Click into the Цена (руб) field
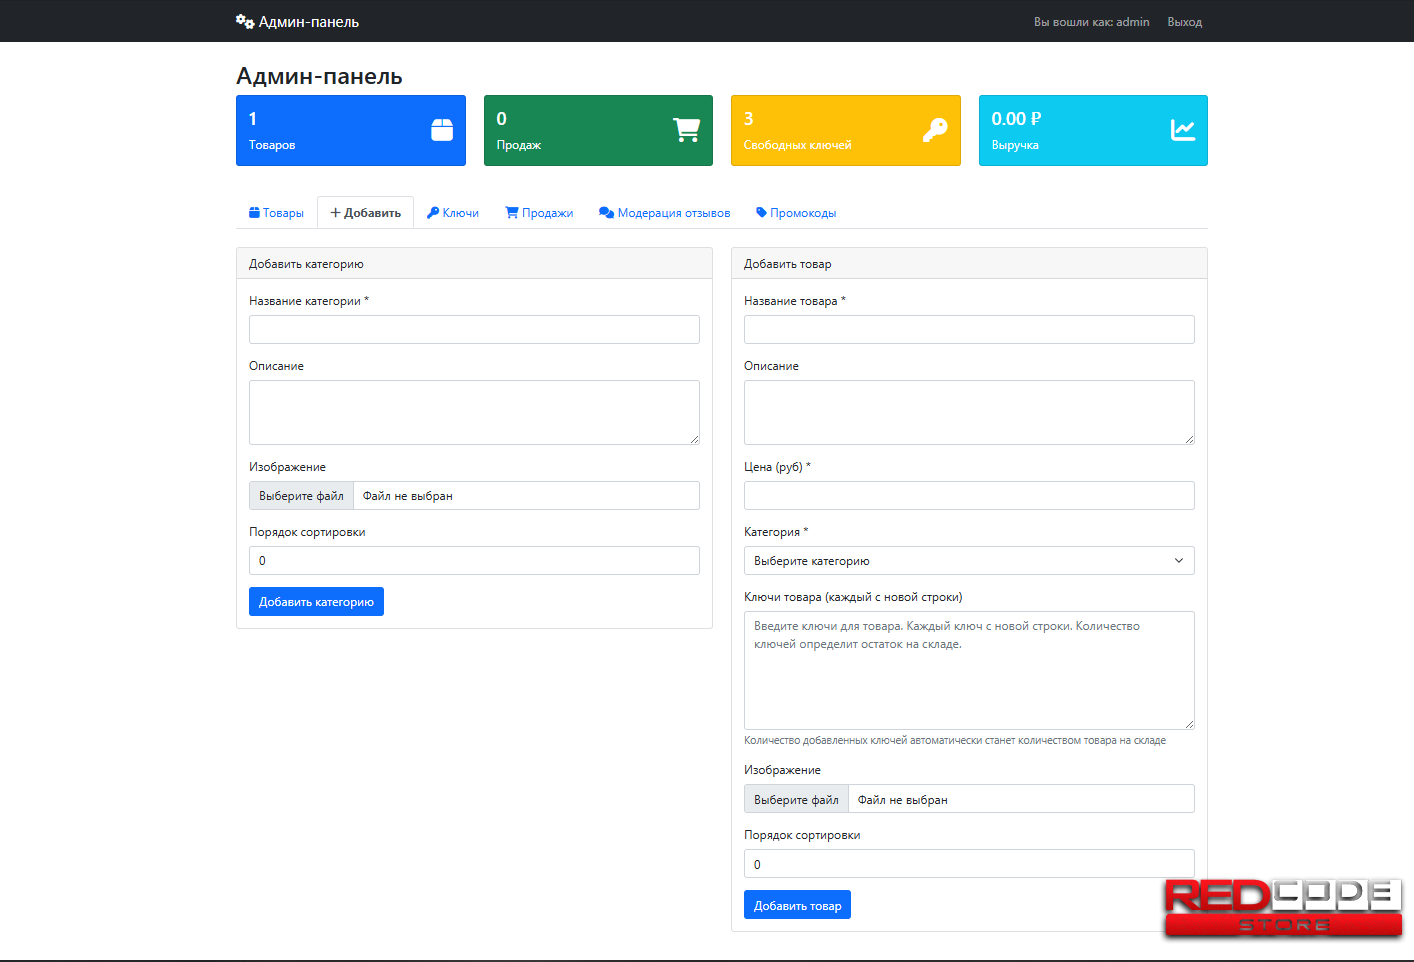The image size is (1414, 962). 968,496
